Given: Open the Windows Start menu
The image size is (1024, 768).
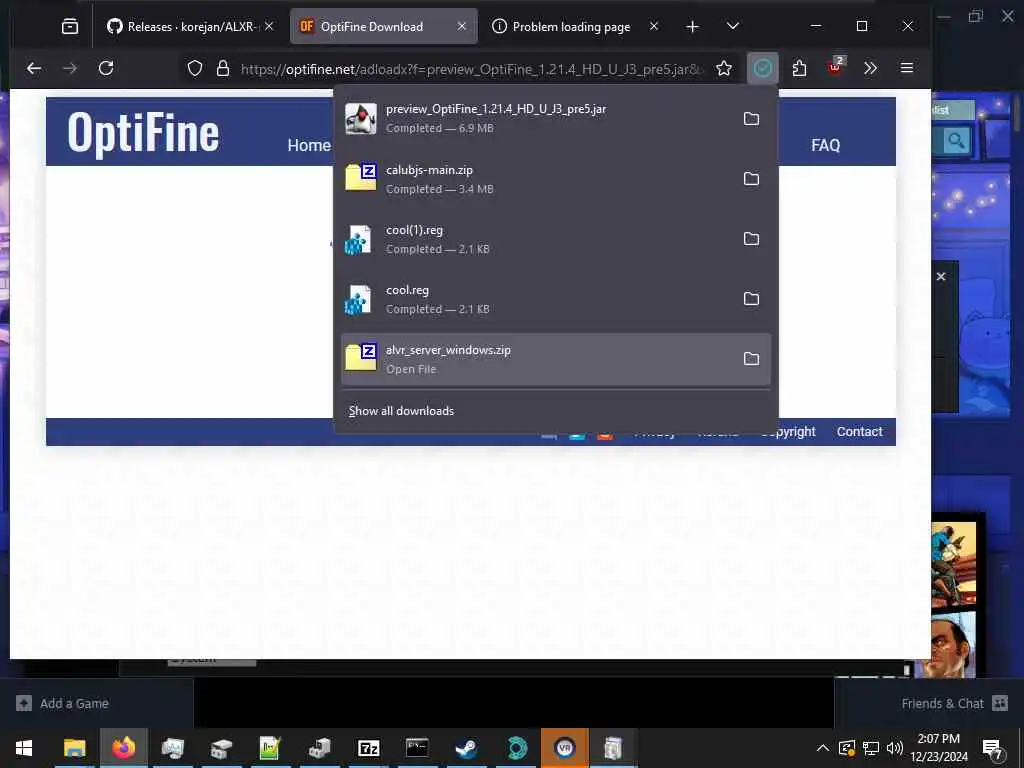Looking at the screenshot, I should click(x=24, y=748).
